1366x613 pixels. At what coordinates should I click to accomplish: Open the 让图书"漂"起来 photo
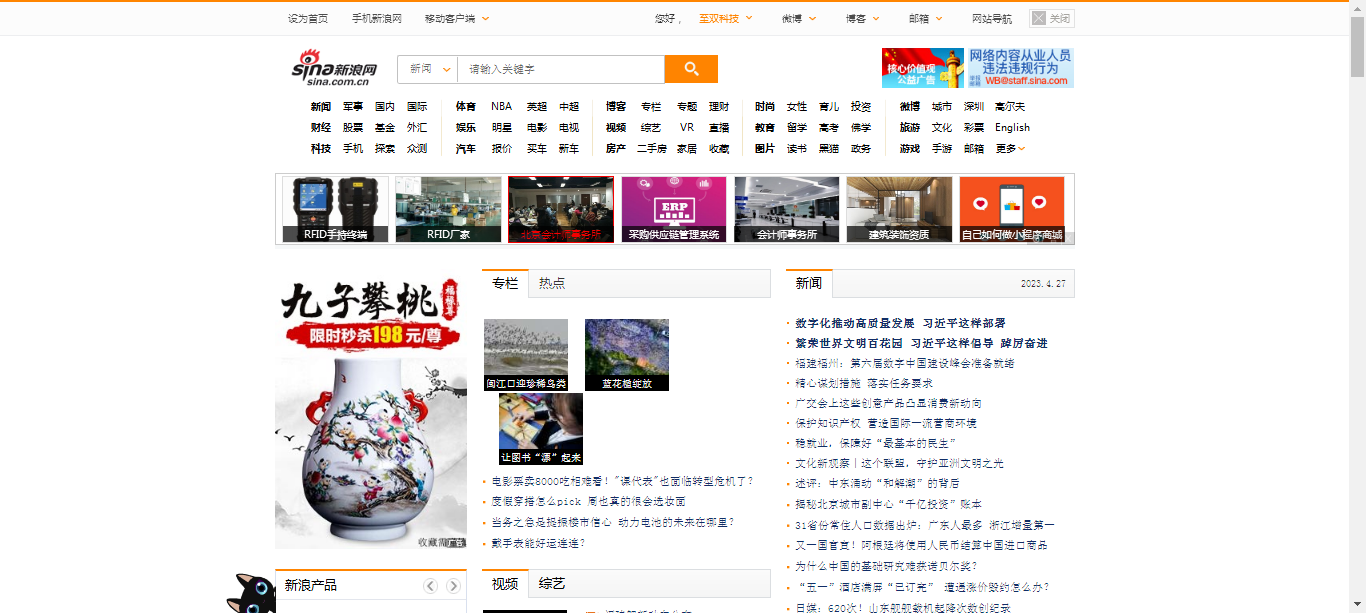pos(541,429)
